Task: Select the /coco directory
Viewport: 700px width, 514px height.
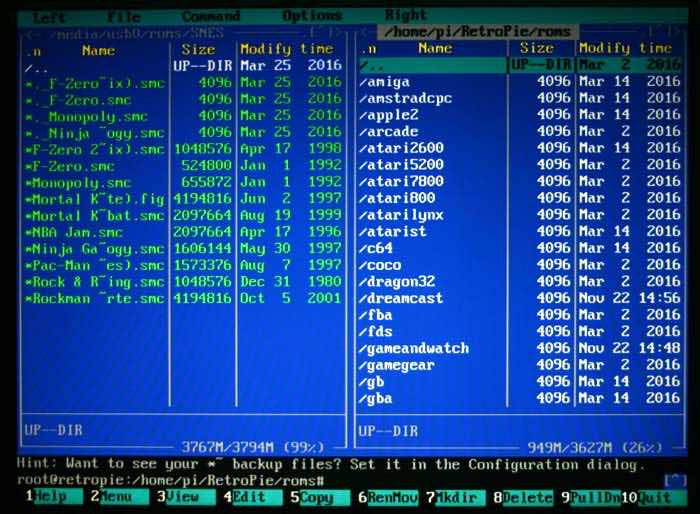Action: click(x=520, y=265)
